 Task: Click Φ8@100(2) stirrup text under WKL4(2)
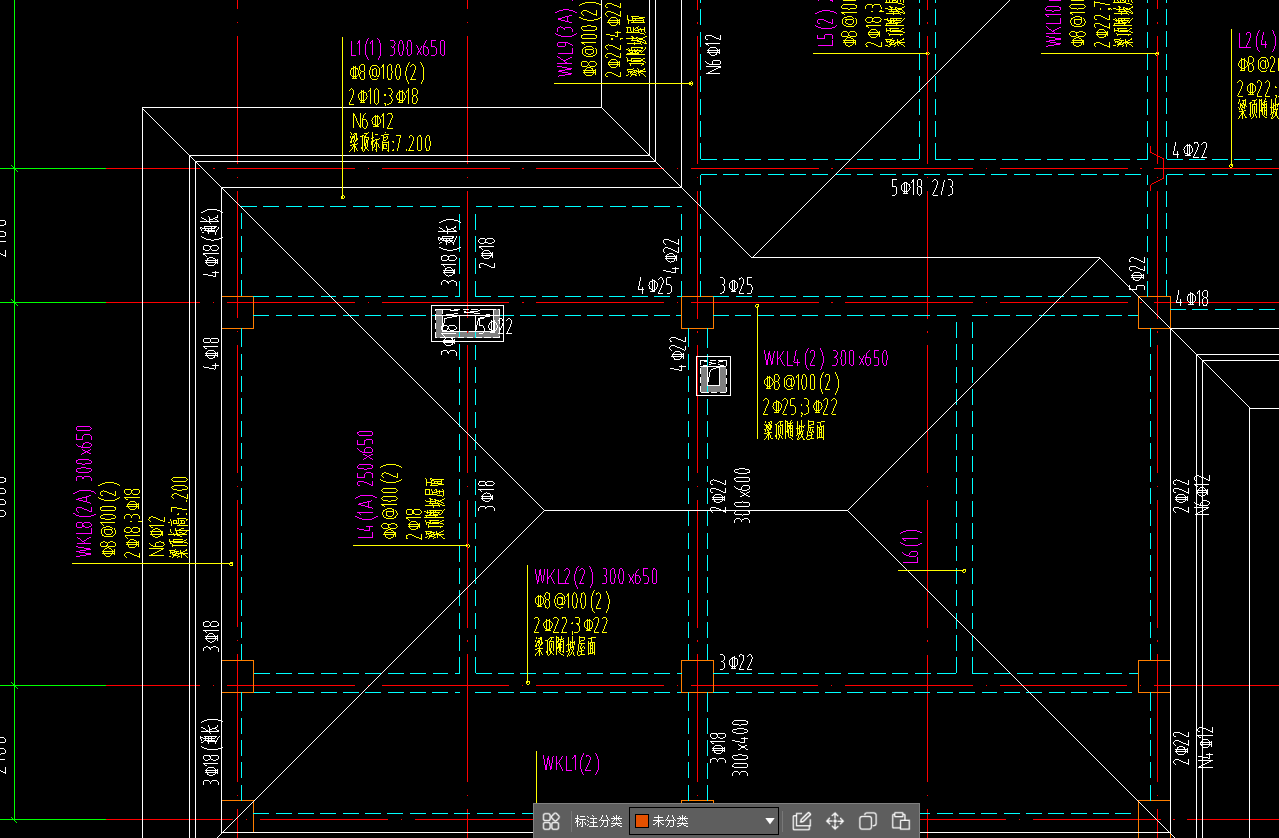point(801,383)
